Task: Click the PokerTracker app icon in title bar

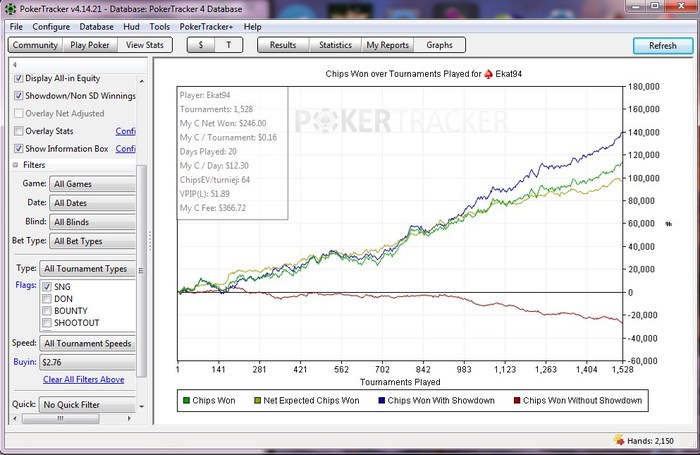Action: tap(10, 8)
